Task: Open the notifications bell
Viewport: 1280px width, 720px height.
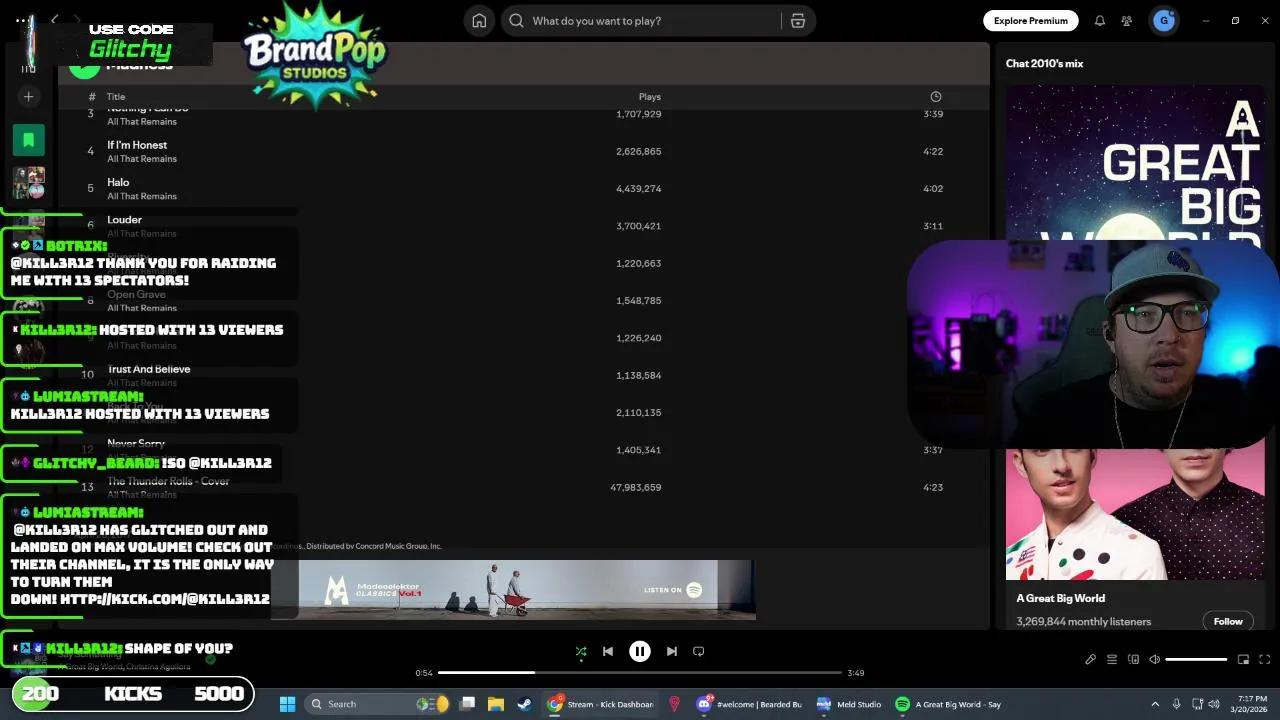Action: (x=1099, y=21)
